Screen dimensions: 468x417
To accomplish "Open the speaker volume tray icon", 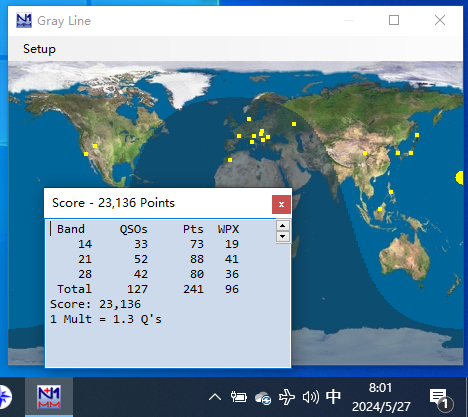I will click(311, 397).
